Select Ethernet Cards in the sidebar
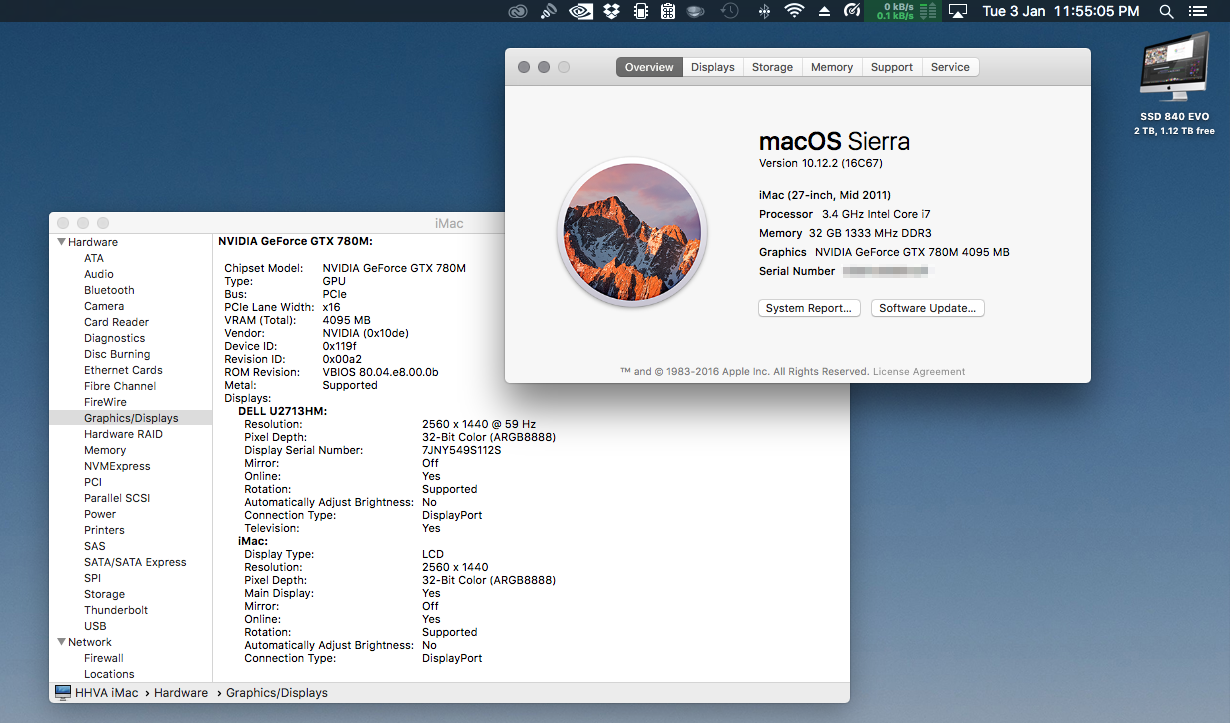 point(123,370)
